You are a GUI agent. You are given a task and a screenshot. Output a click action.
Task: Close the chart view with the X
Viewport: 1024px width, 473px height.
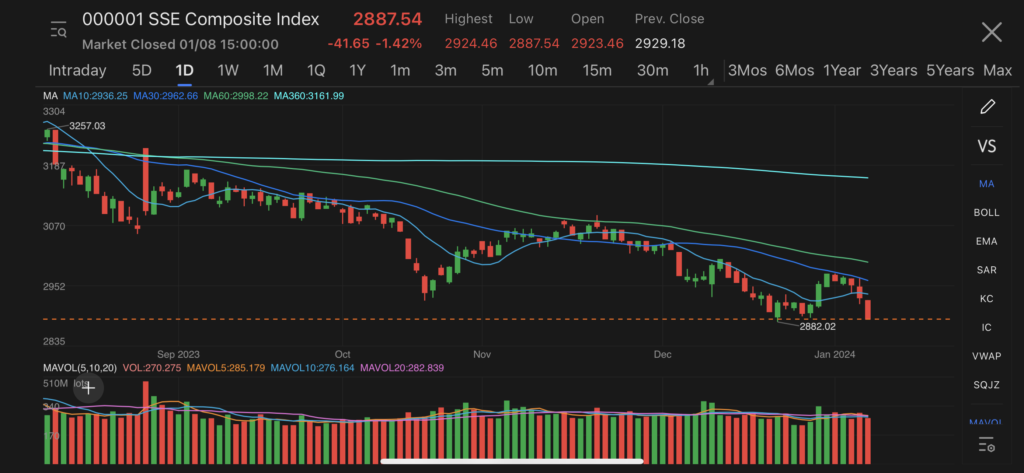point(991,32)
